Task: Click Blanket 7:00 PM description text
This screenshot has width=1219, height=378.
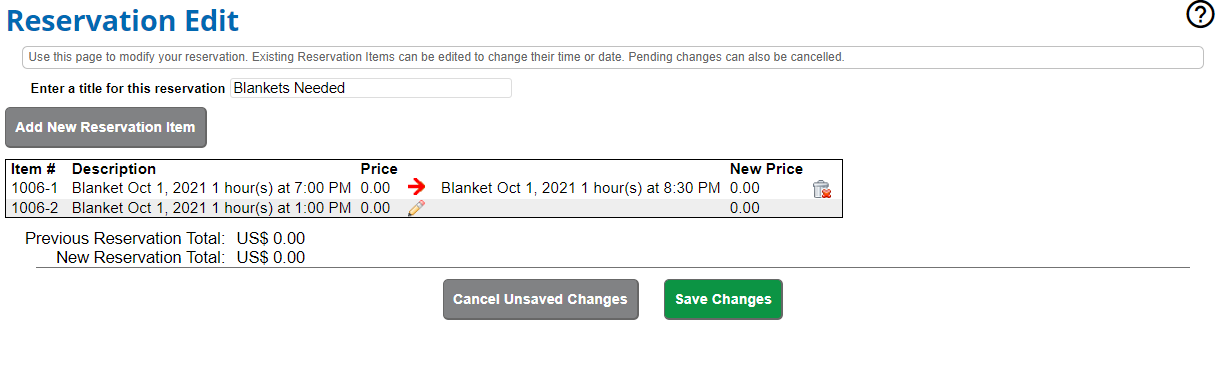Action: 211,187
